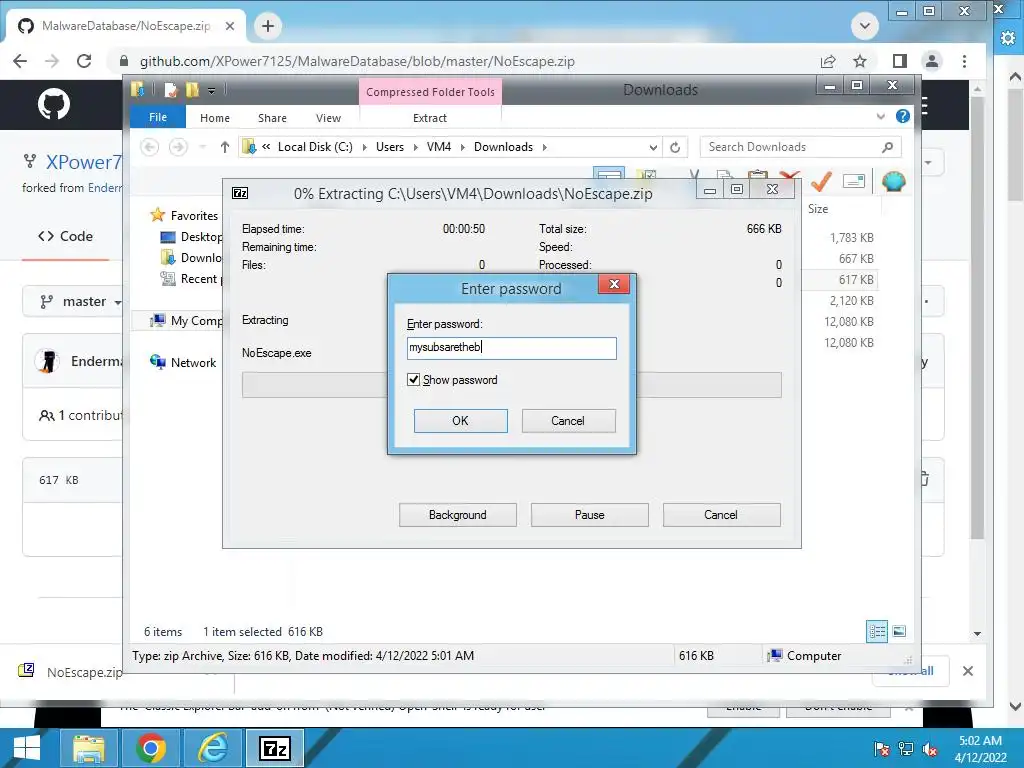Click the search magnifier icon in Explorer
Image resolution: width=1024 pixels, height=768 pixels.
pos(887,147)
